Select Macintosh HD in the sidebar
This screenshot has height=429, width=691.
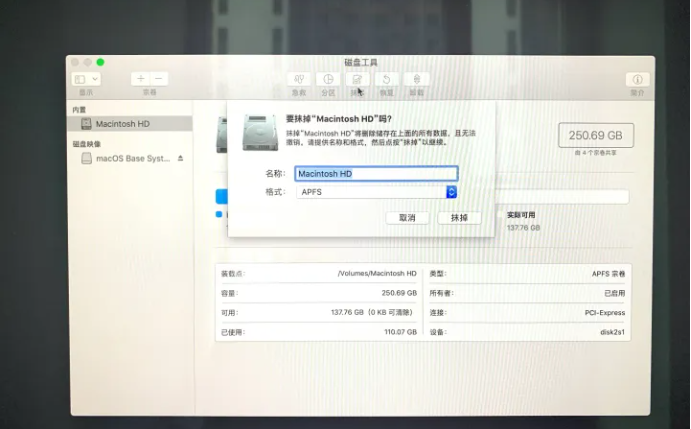click(130, 124)
